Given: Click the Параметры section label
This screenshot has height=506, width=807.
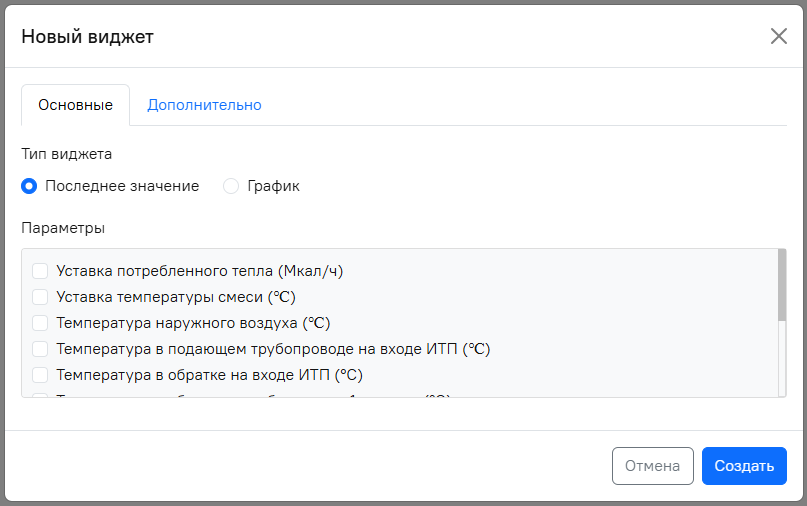Looking at the screenshot, I should click(x=63, y=228).
